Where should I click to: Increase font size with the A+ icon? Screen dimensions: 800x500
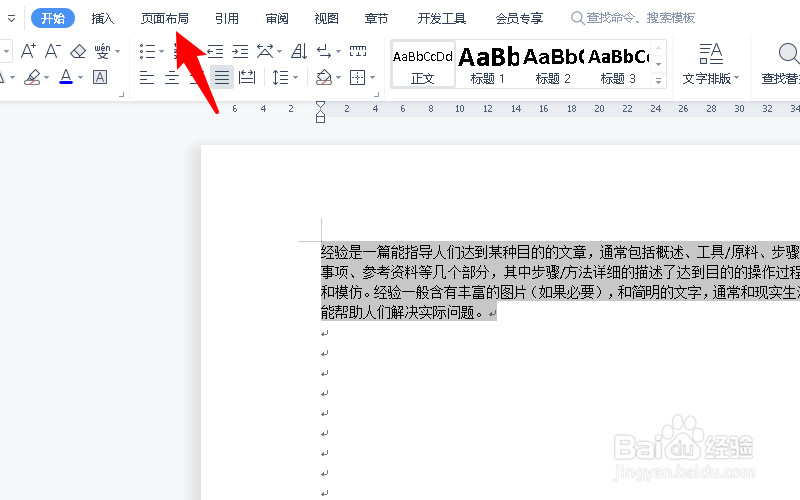pos(28,51)
